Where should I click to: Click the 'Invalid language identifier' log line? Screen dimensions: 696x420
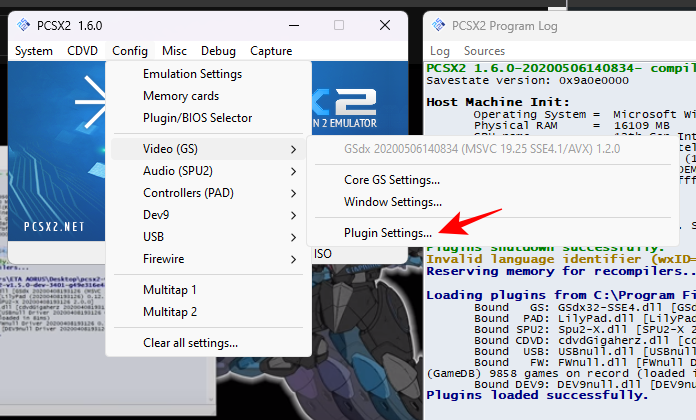(x=561, y=259)
